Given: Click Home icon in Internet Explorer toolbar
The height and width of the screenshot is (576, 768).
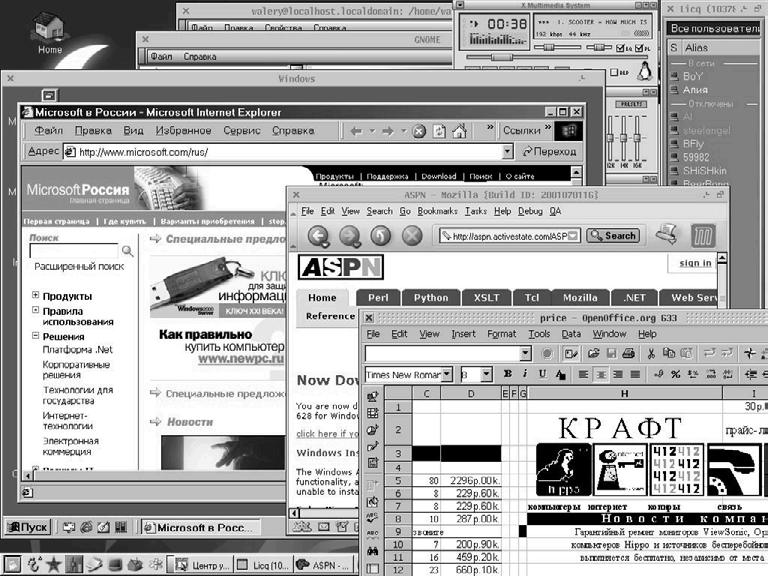Looking at the screenshot, I should pyautogui.click(x=459, y=131).
